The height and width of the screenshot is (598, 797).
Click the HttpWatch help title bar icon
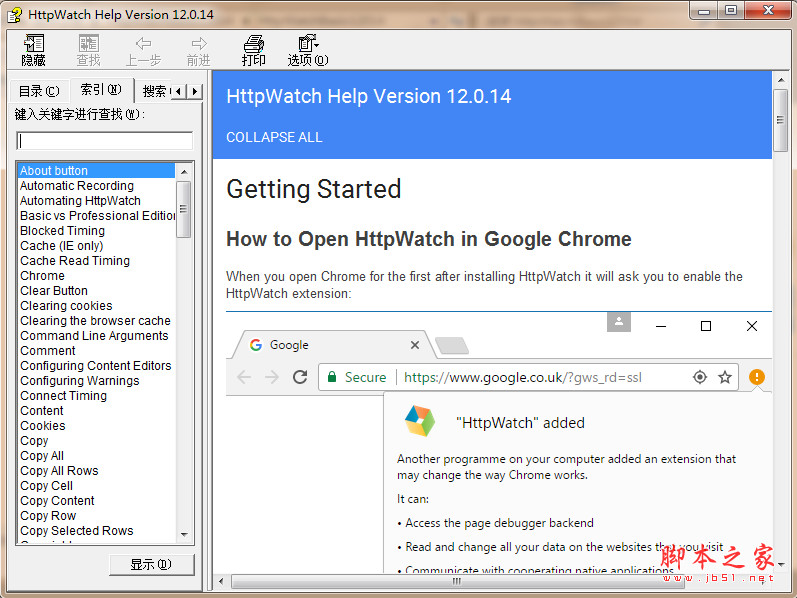(14, 15)
